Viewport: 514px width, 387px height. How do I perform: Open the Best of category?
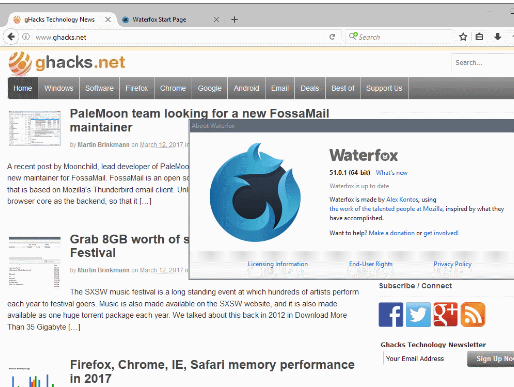click(343, 88)
